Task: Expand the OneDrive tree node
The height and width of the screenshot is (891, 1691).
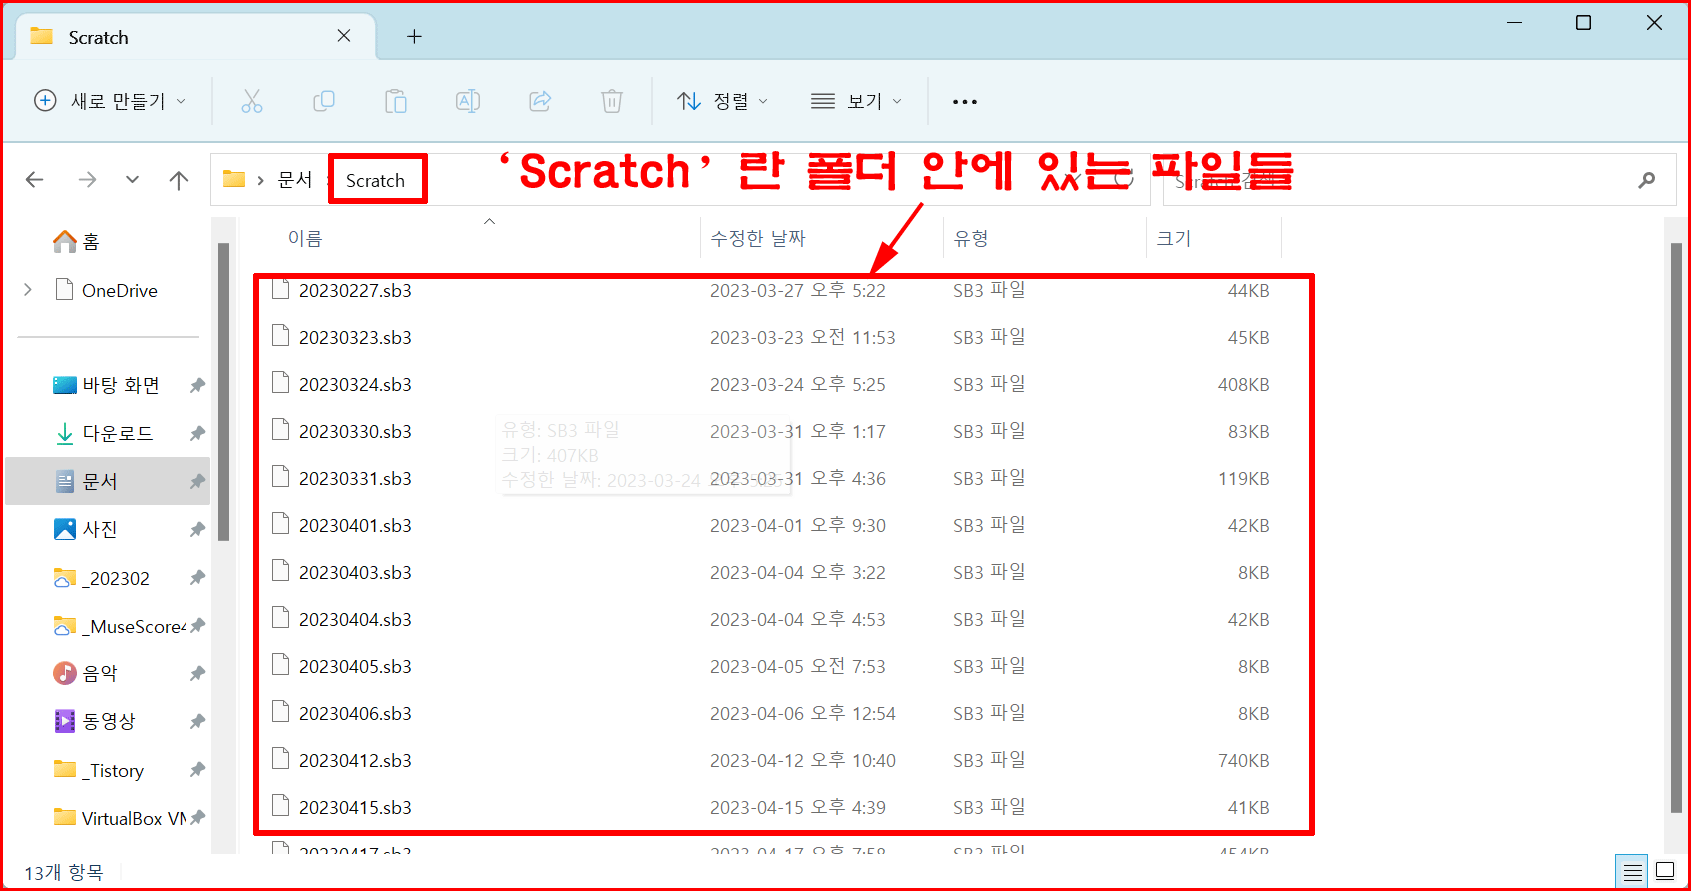Action: [28, 290]
